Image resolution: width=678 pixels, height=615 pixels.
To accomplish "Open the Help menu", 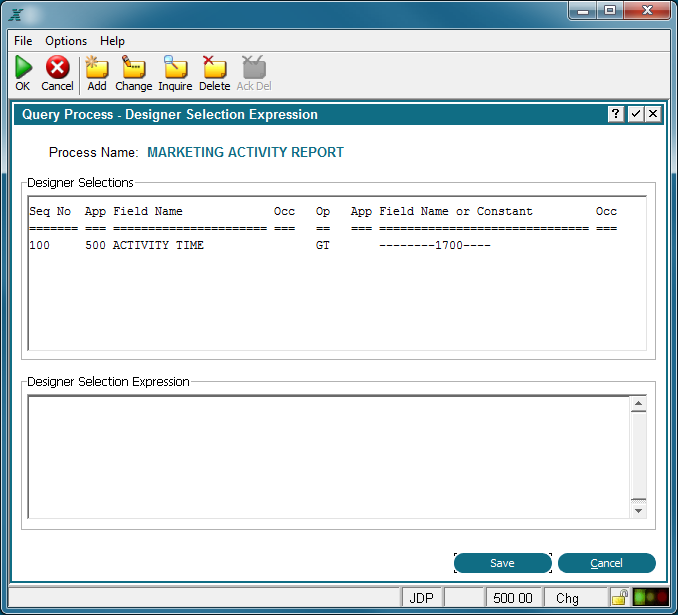I will 112,41.
